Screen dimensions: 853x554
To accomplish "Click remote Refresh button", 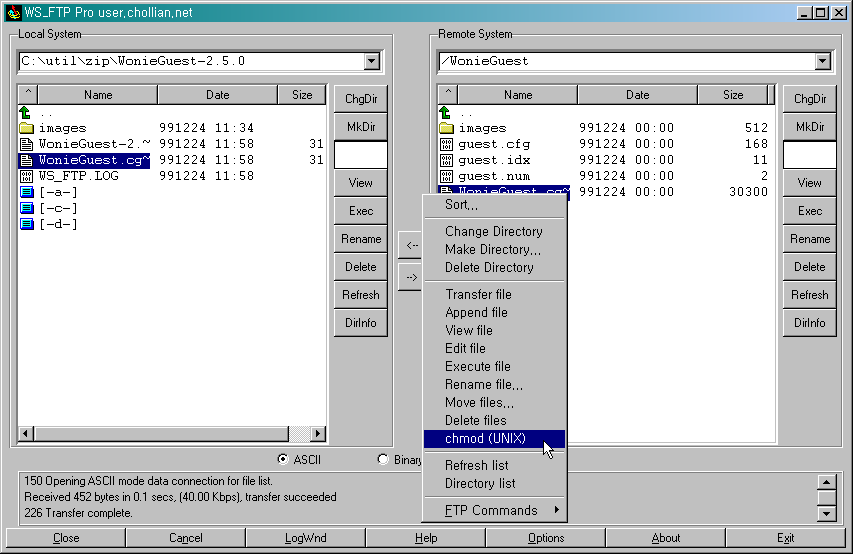I will click(x=809, y=295).
